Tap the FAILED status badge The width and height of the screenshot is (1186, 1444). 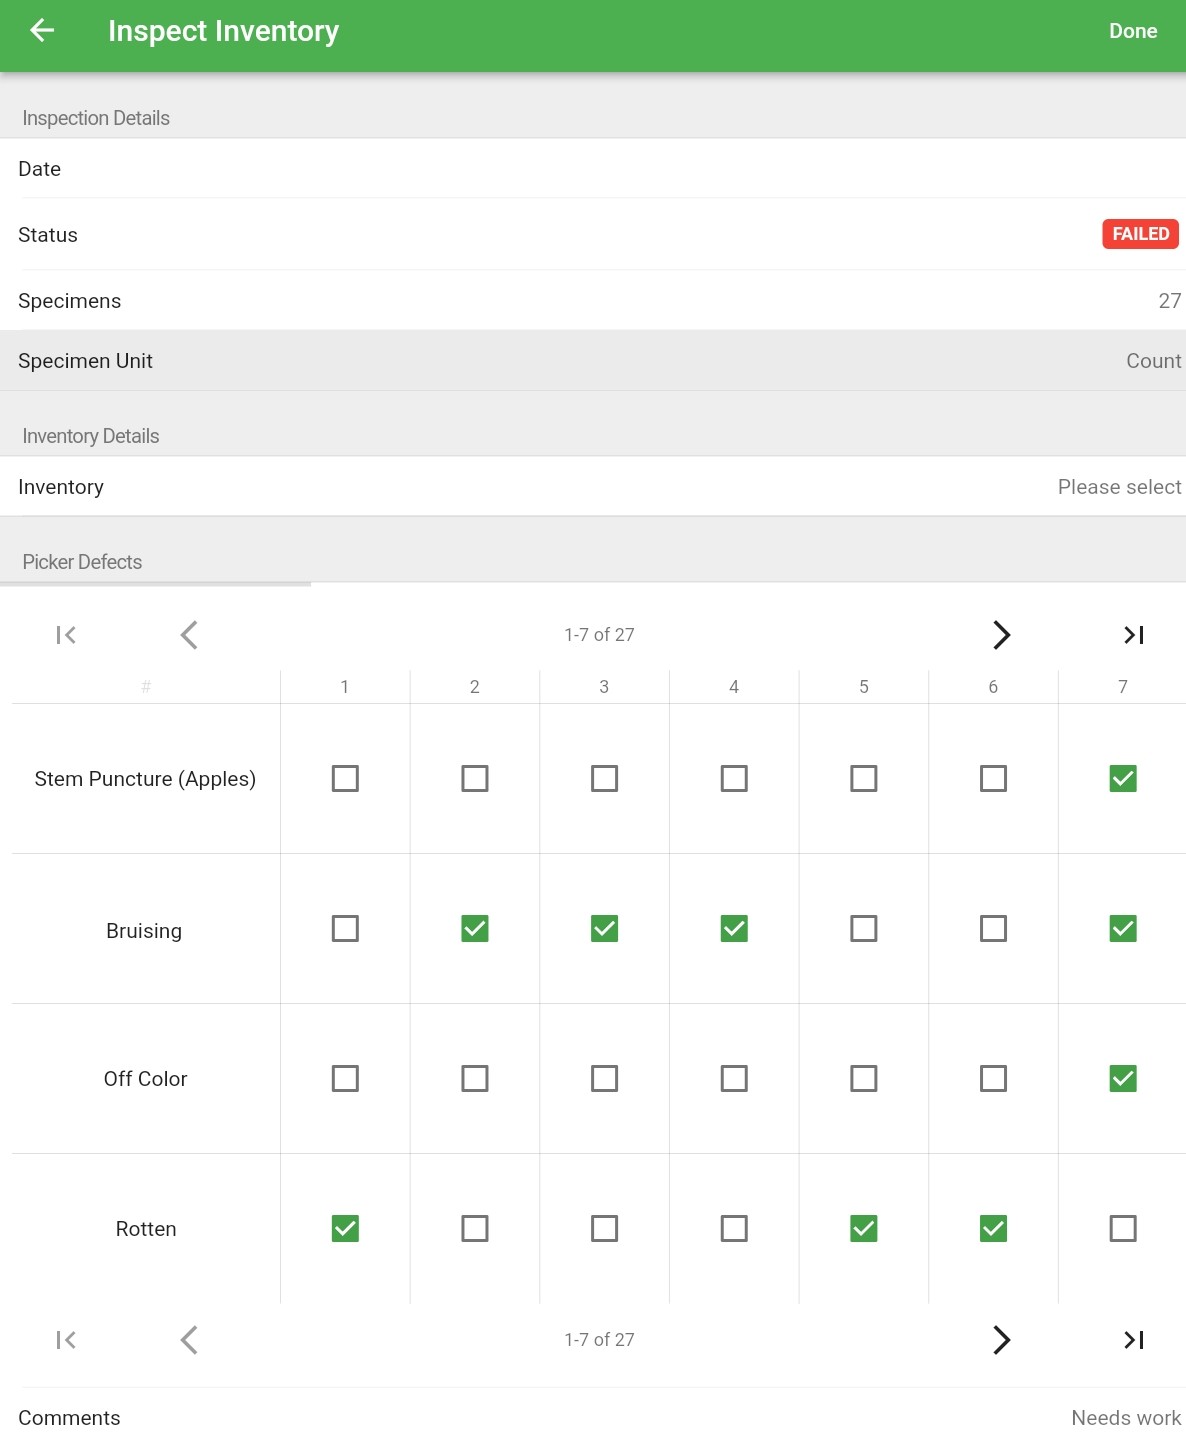(1140, 234)
